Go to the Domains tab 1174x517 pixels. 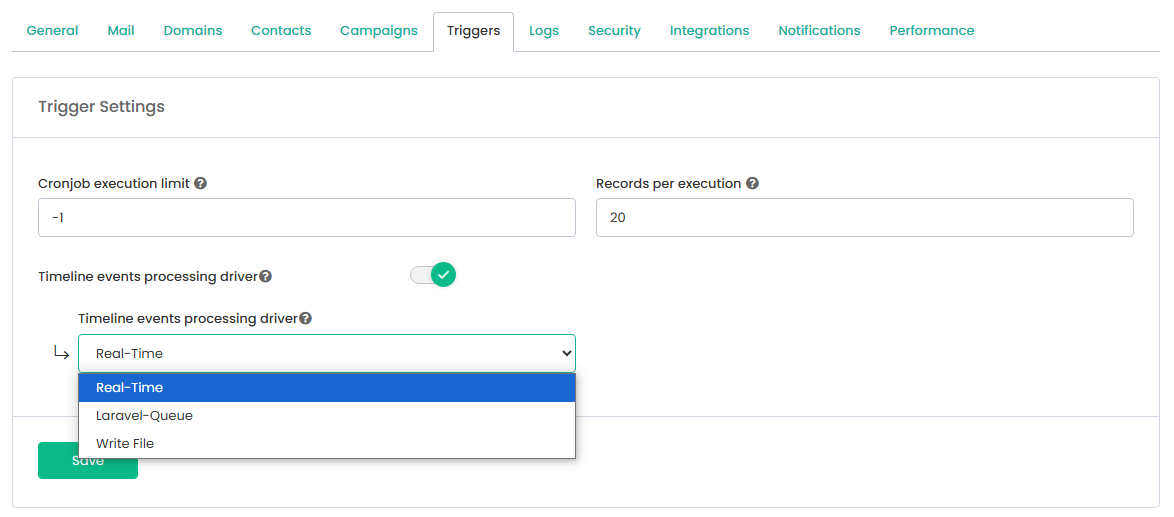pos(193,31)
